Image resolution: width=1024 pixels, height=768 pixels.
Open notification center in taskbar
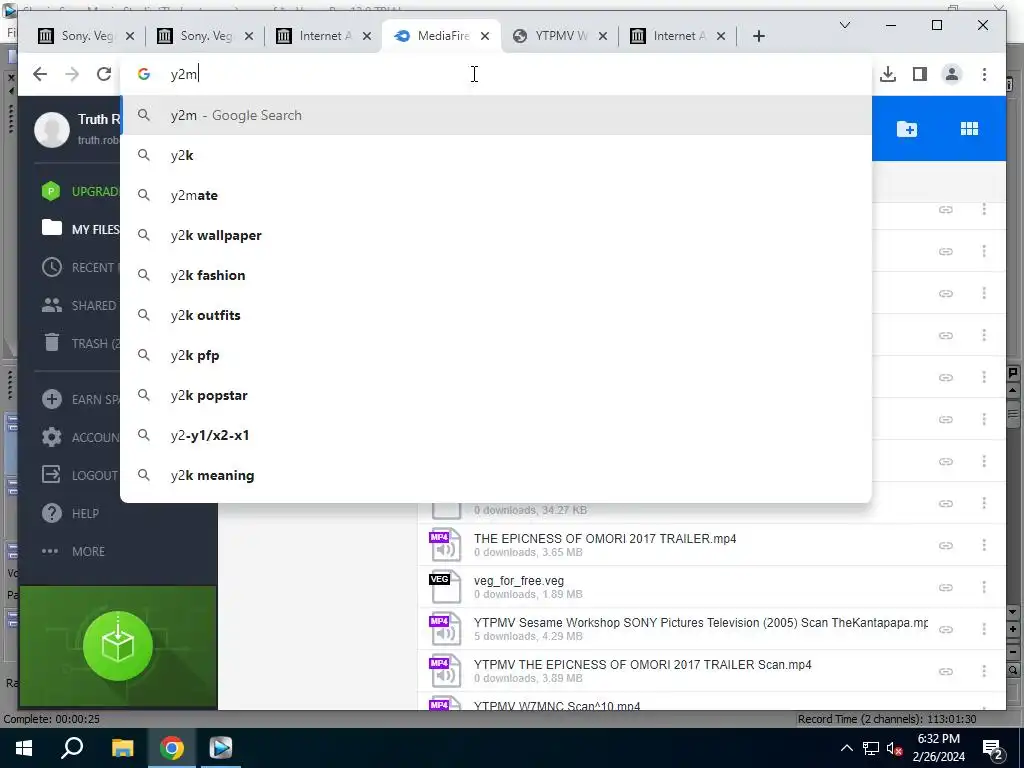pos(993,748)
